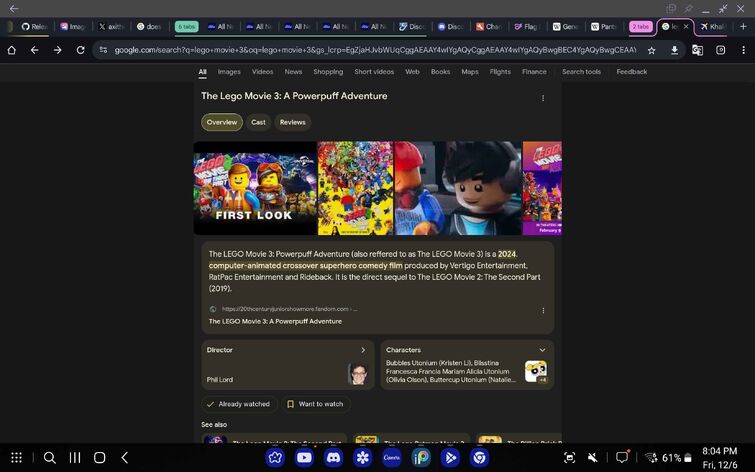Toggle the muted sound icon in tray

pyautogui.click(x=593, y=458)
